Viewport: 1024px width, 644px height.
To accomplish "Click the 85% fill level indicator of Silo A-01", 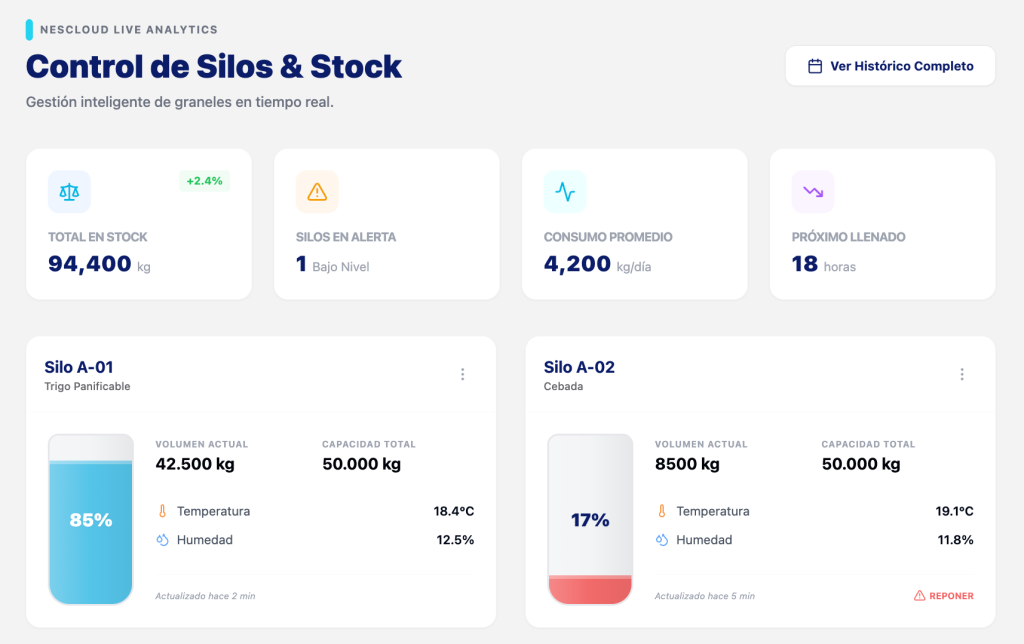I will (91, 519).
